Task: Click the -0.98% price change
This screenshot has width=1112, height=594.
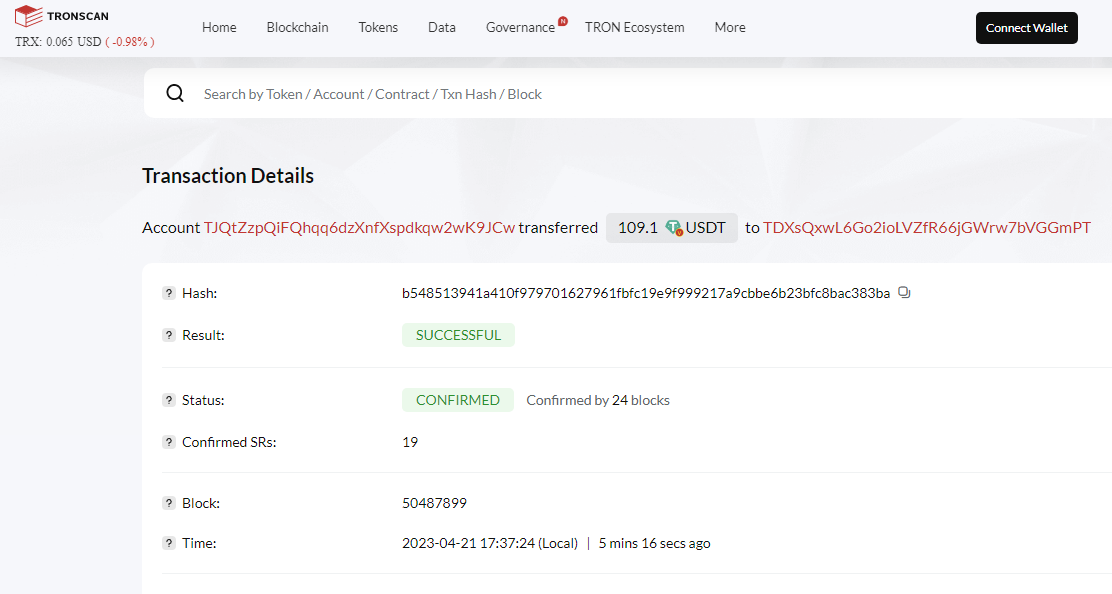Action: pos(130,42)
